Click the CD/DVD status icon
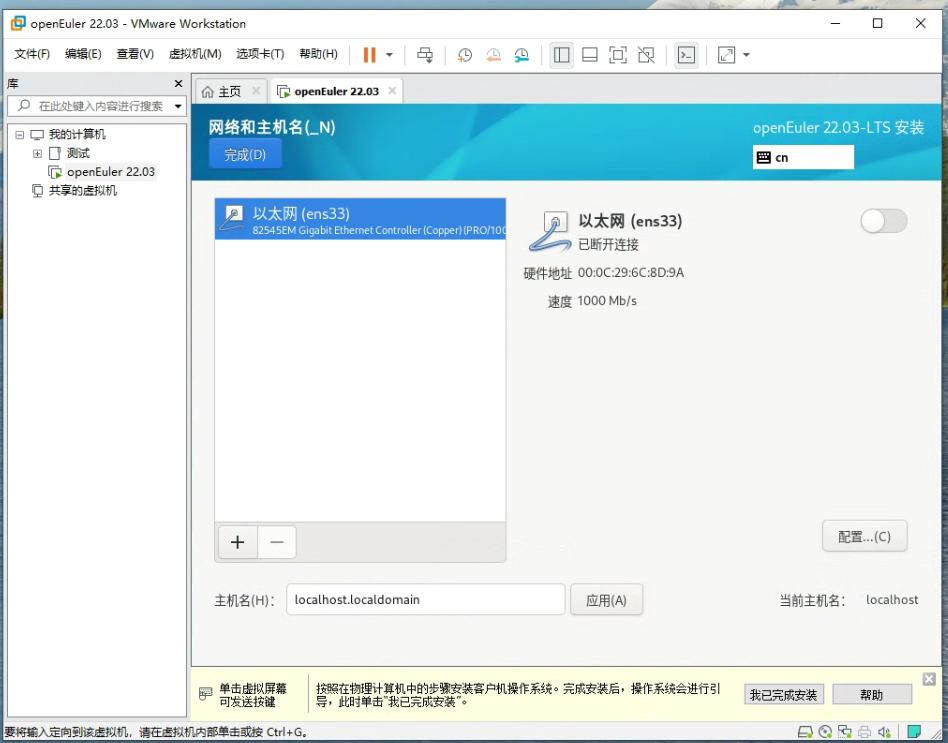The image size is (948, 743). (825, 732)
